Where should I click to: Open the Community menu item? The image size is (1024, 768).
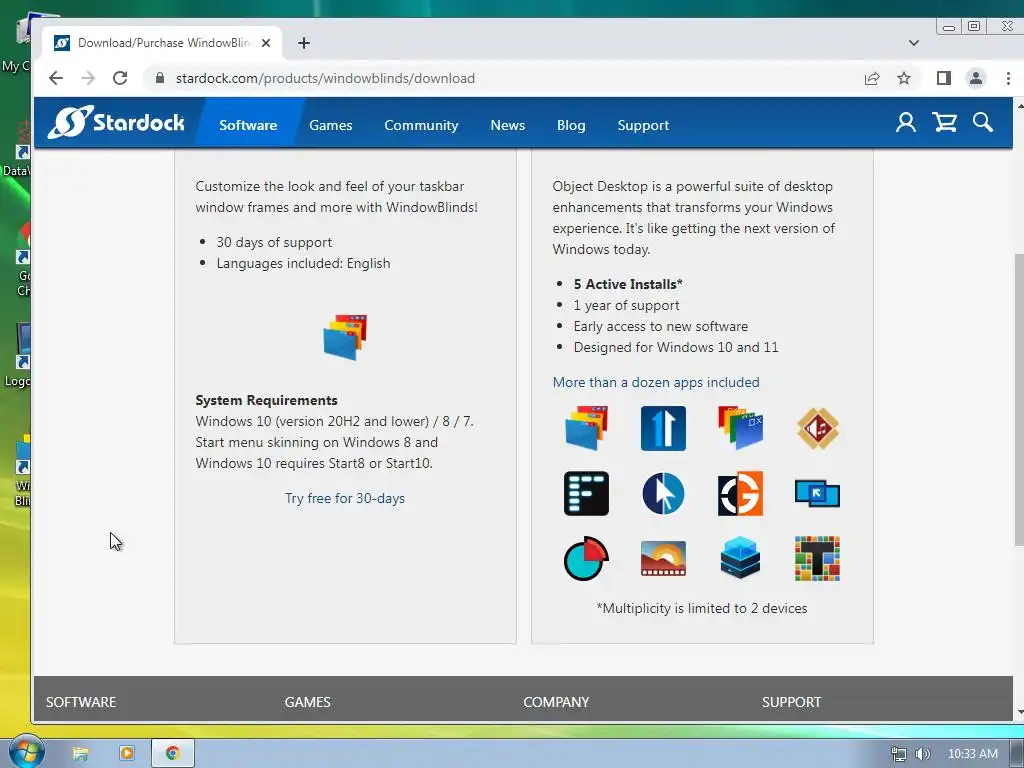point(421,125)
